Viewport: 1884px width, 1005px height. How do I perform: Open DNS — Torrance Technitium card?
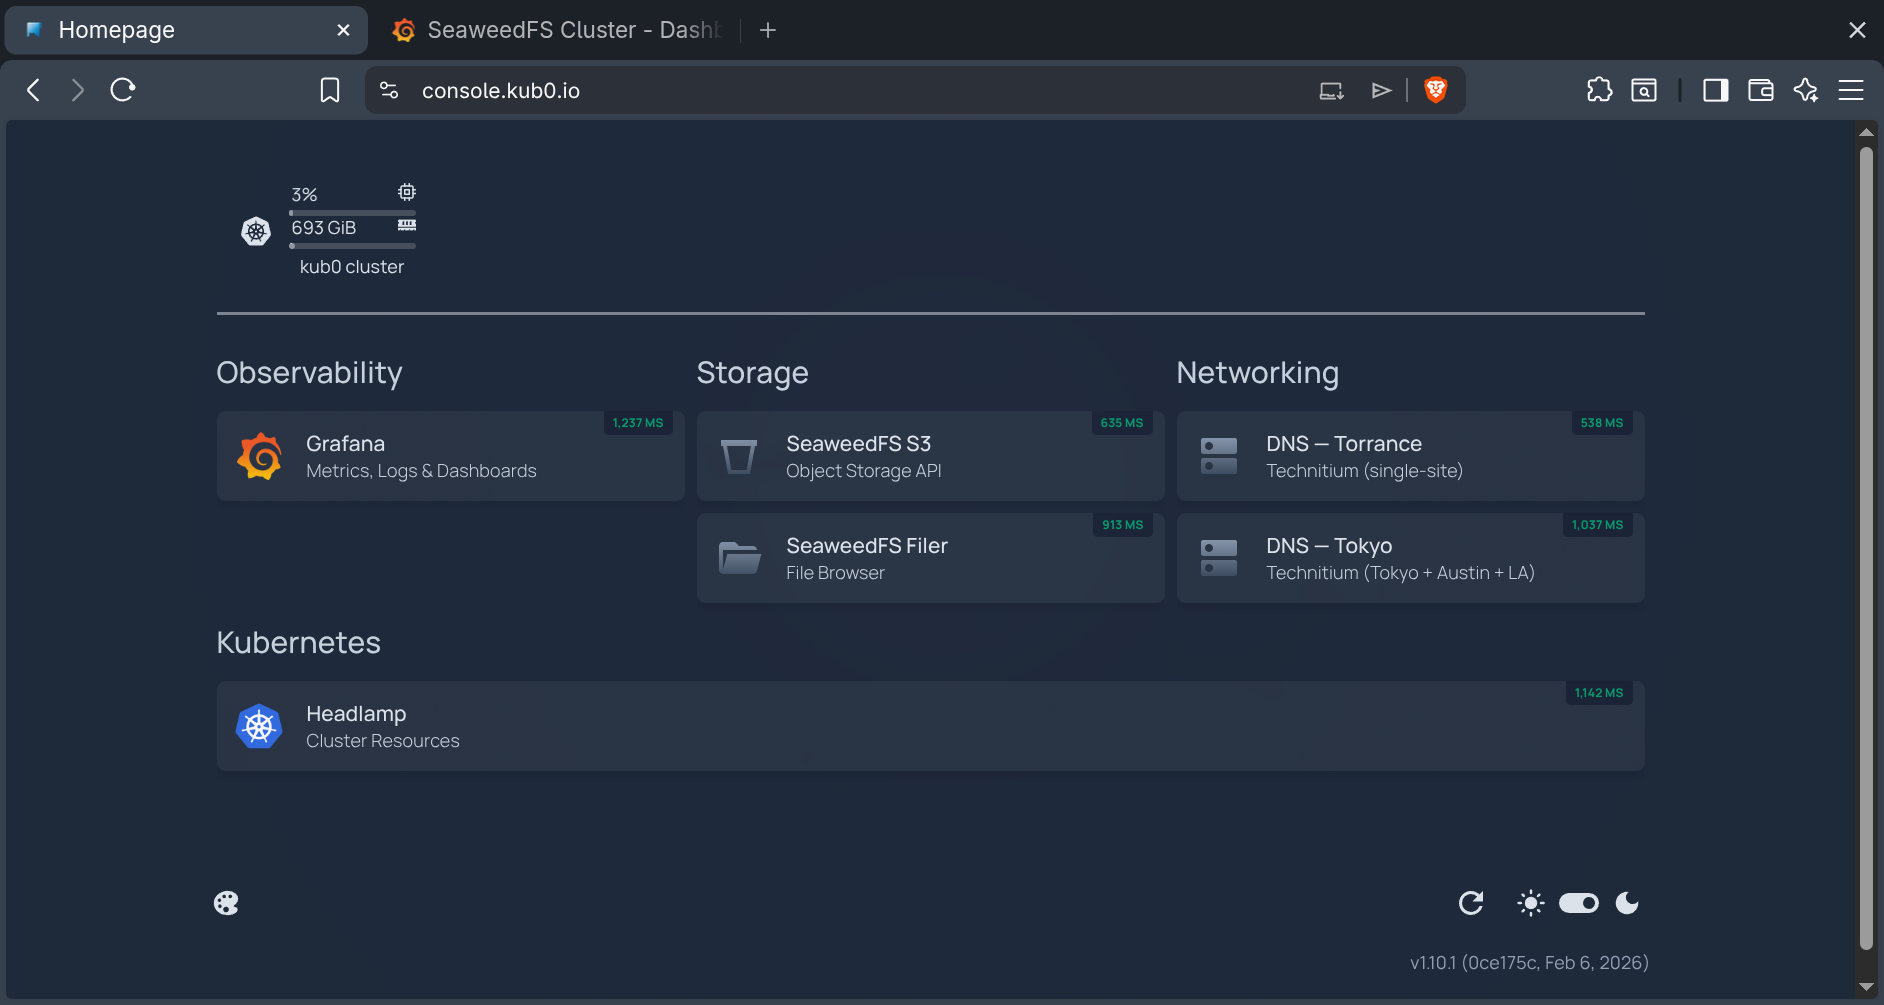1410,456
